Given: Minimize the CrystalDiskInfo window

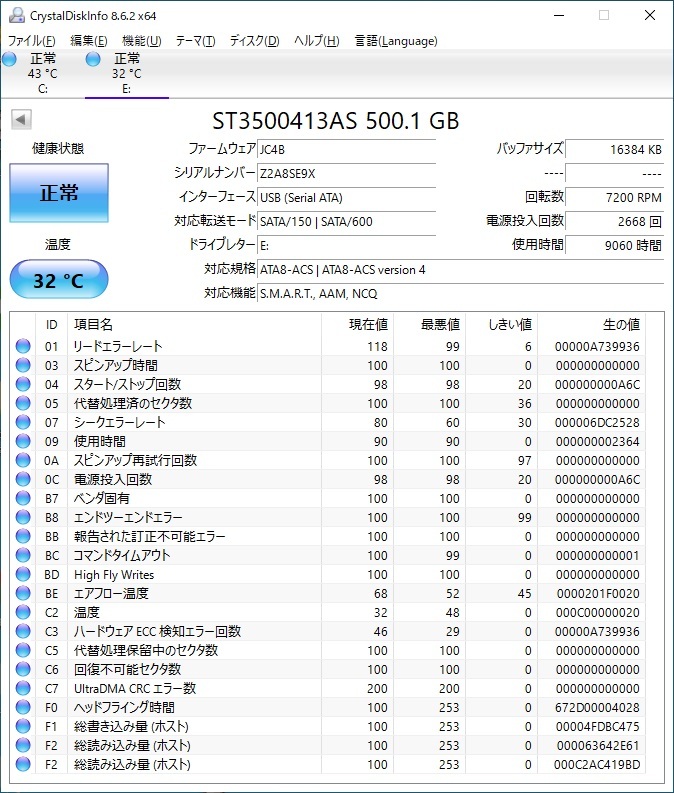Looking at the screenshot, I should click(x=559, y=15).
